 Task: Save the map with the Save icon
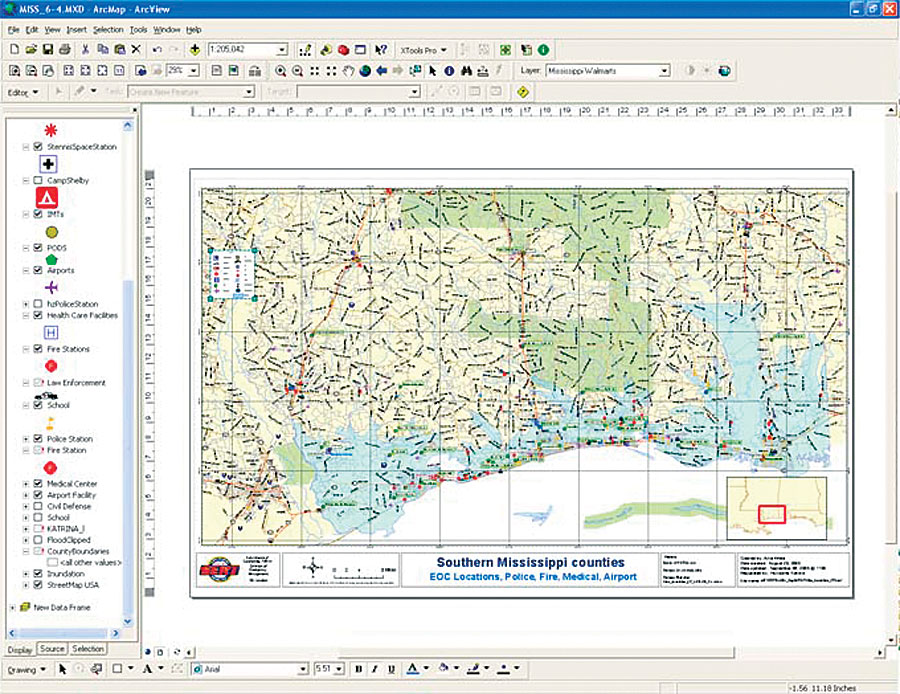tap(48, 50)
